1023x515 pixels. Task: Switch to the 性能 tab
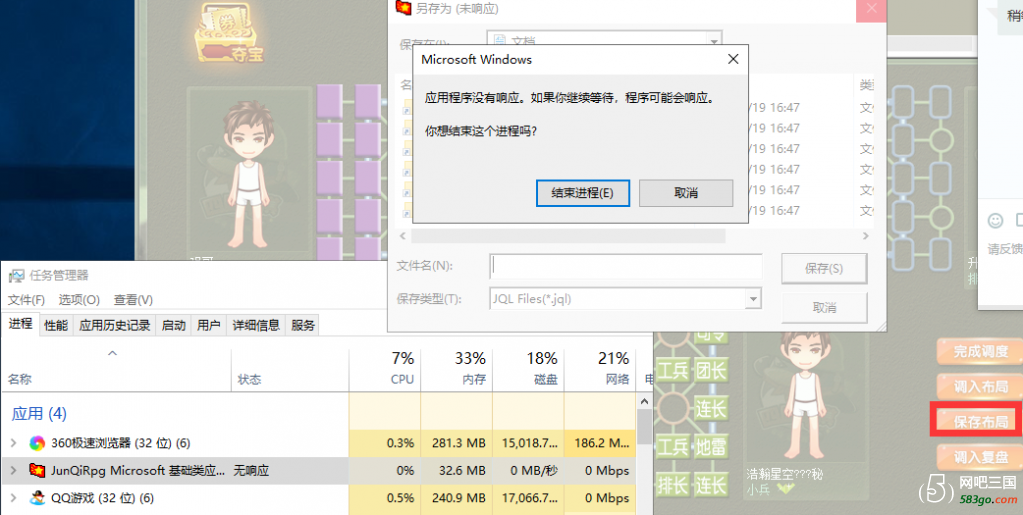click(56, 325)
